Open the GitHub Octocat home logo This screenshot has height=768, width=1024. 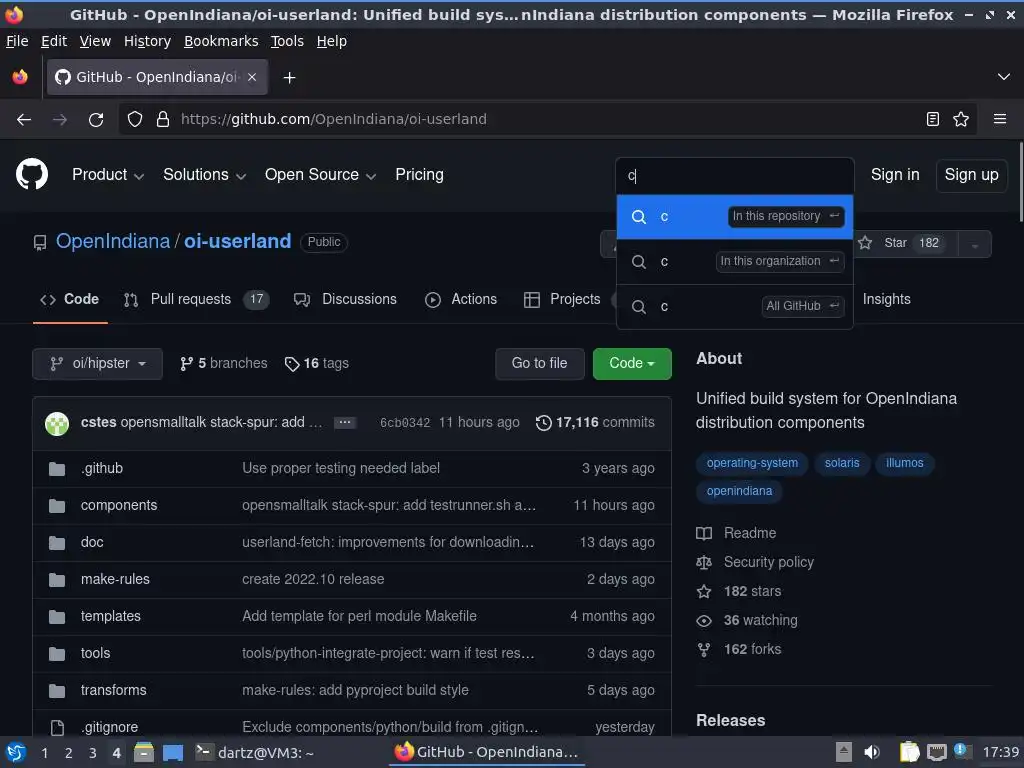point(32,174)
